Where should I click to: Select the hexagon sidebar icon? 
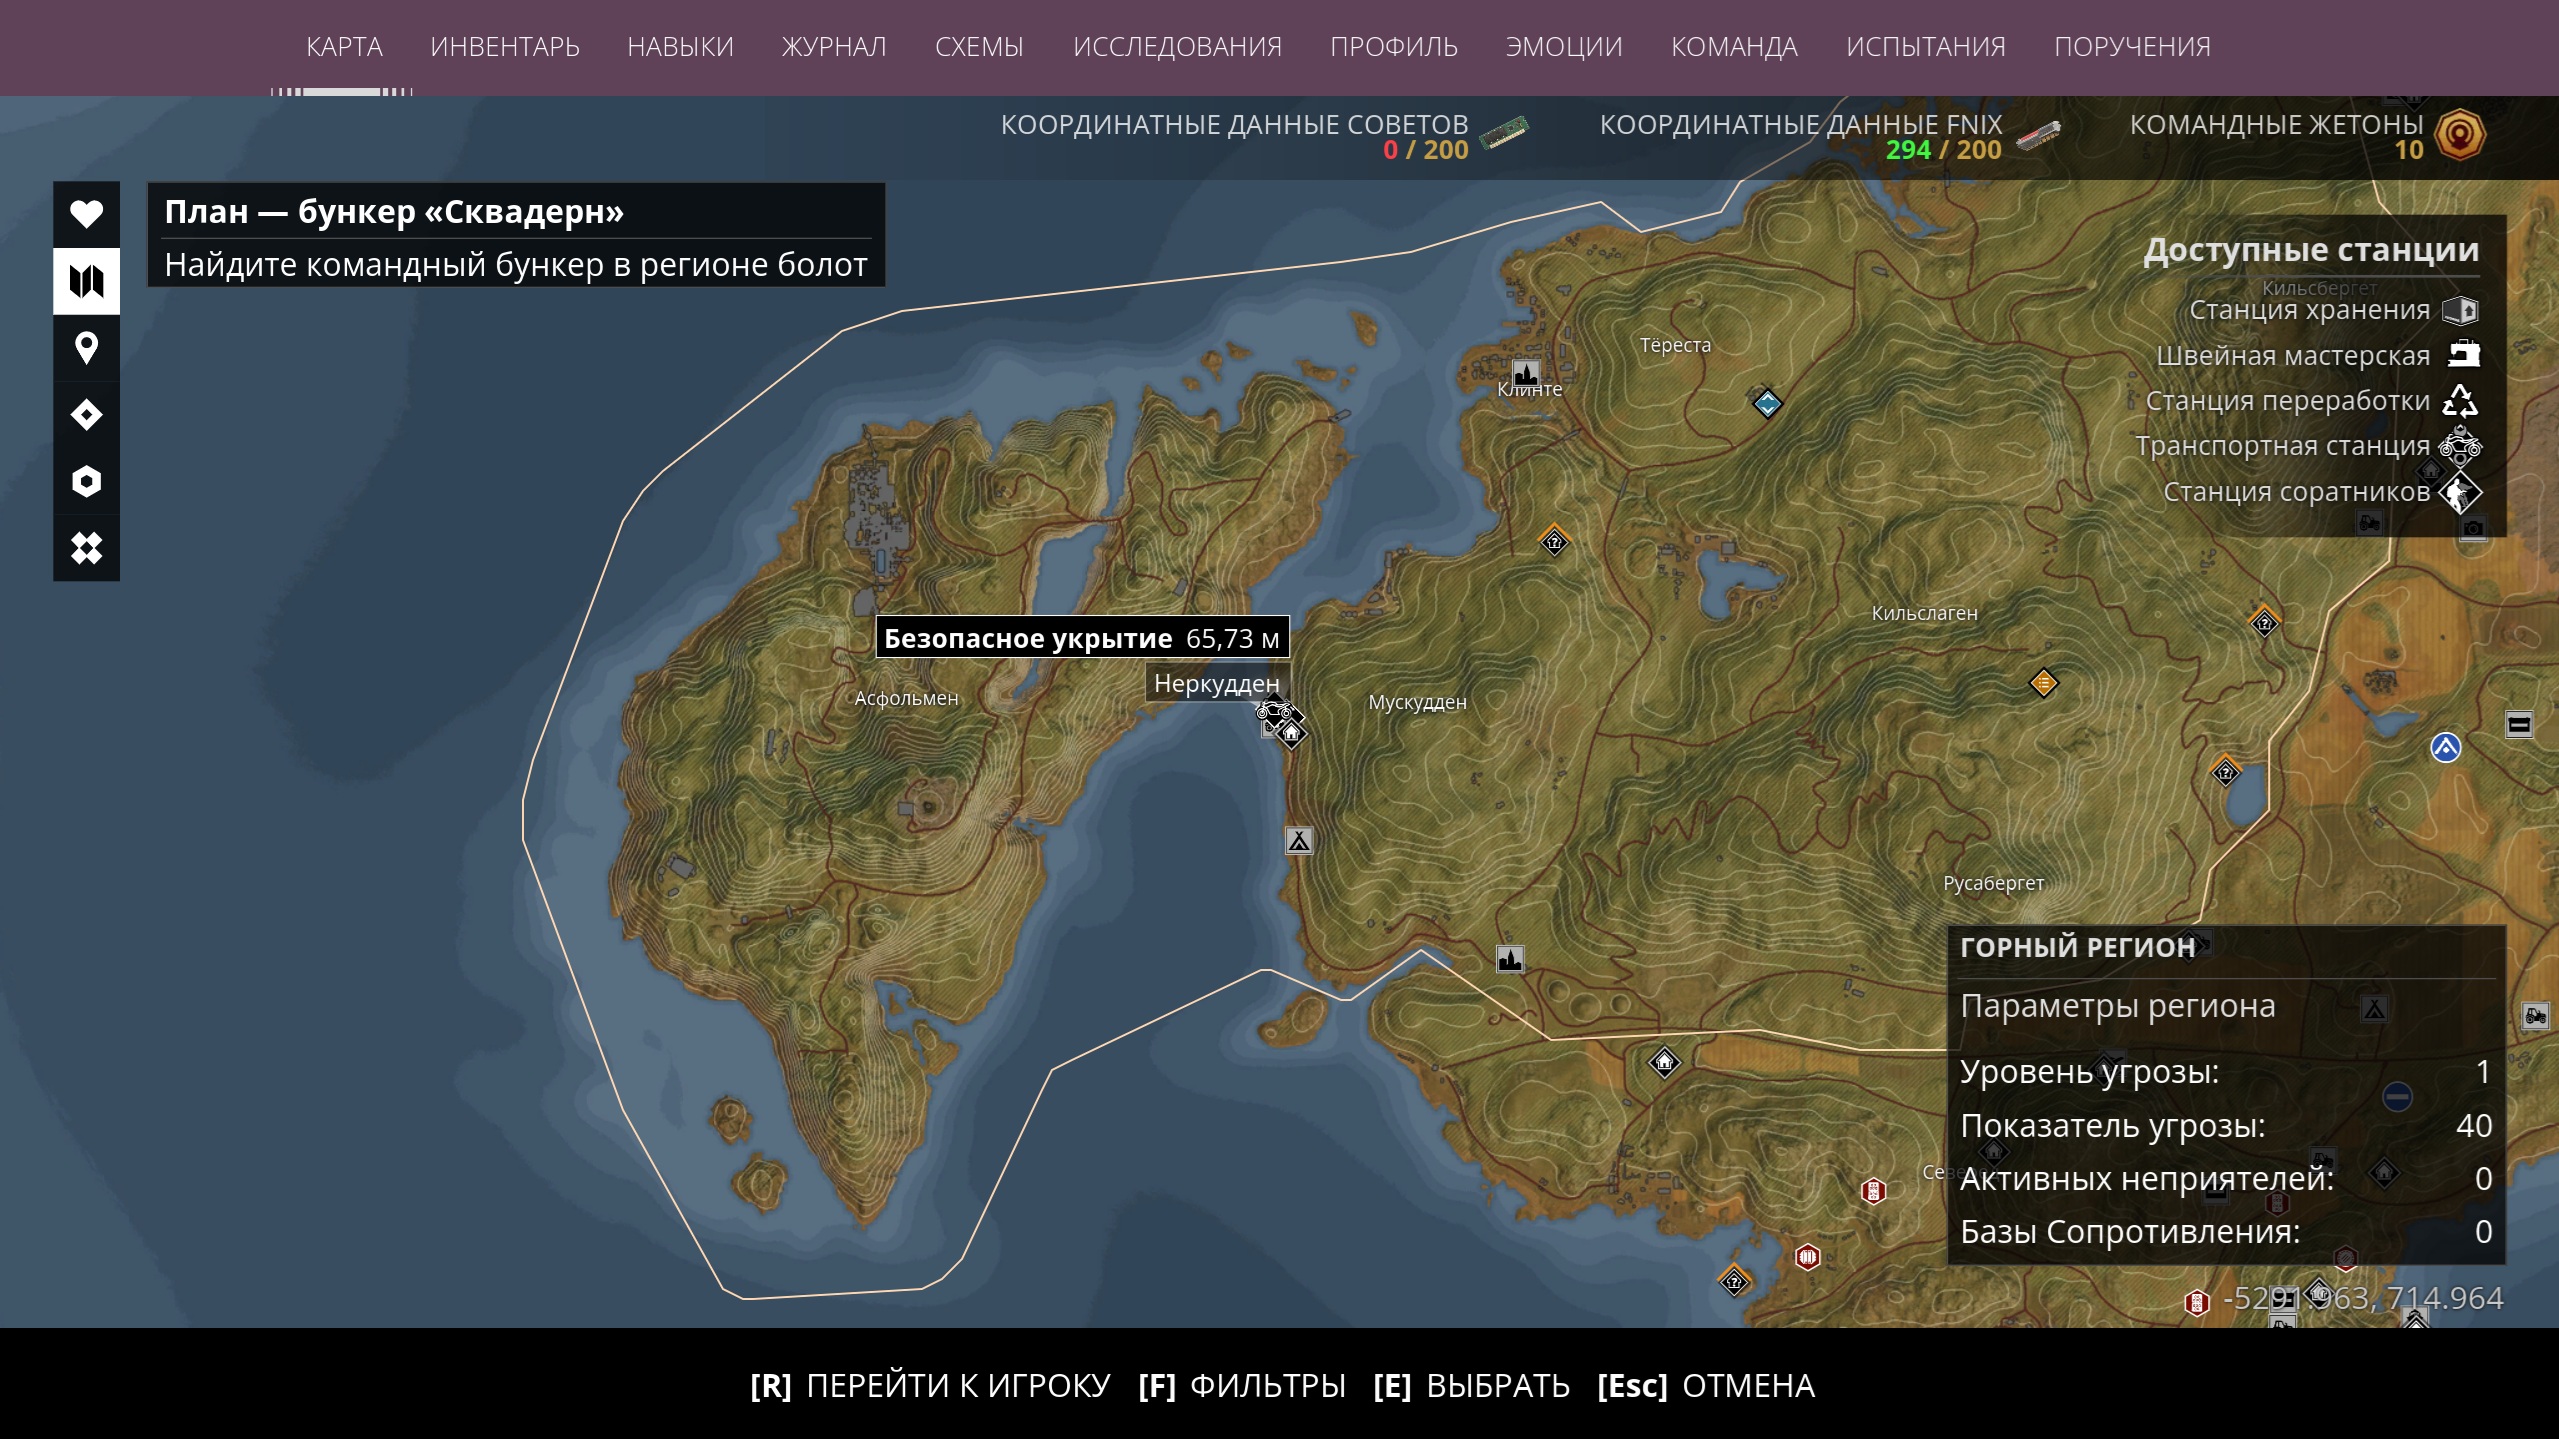click(86, 482)
